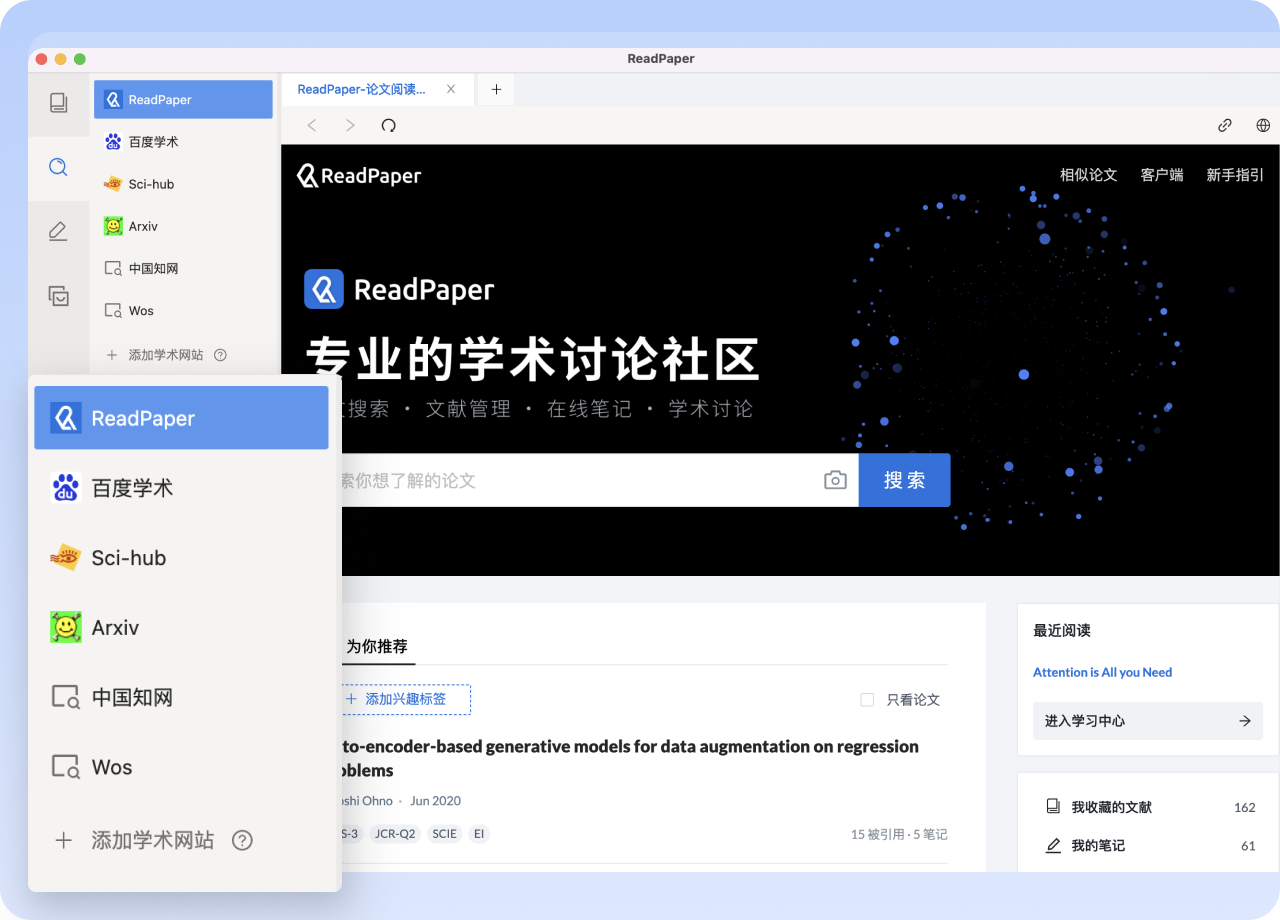This screenshot has width=1280, height=920.
Task: Close the ReadPaper-论文阅读 tab
Action: point(451,89)
